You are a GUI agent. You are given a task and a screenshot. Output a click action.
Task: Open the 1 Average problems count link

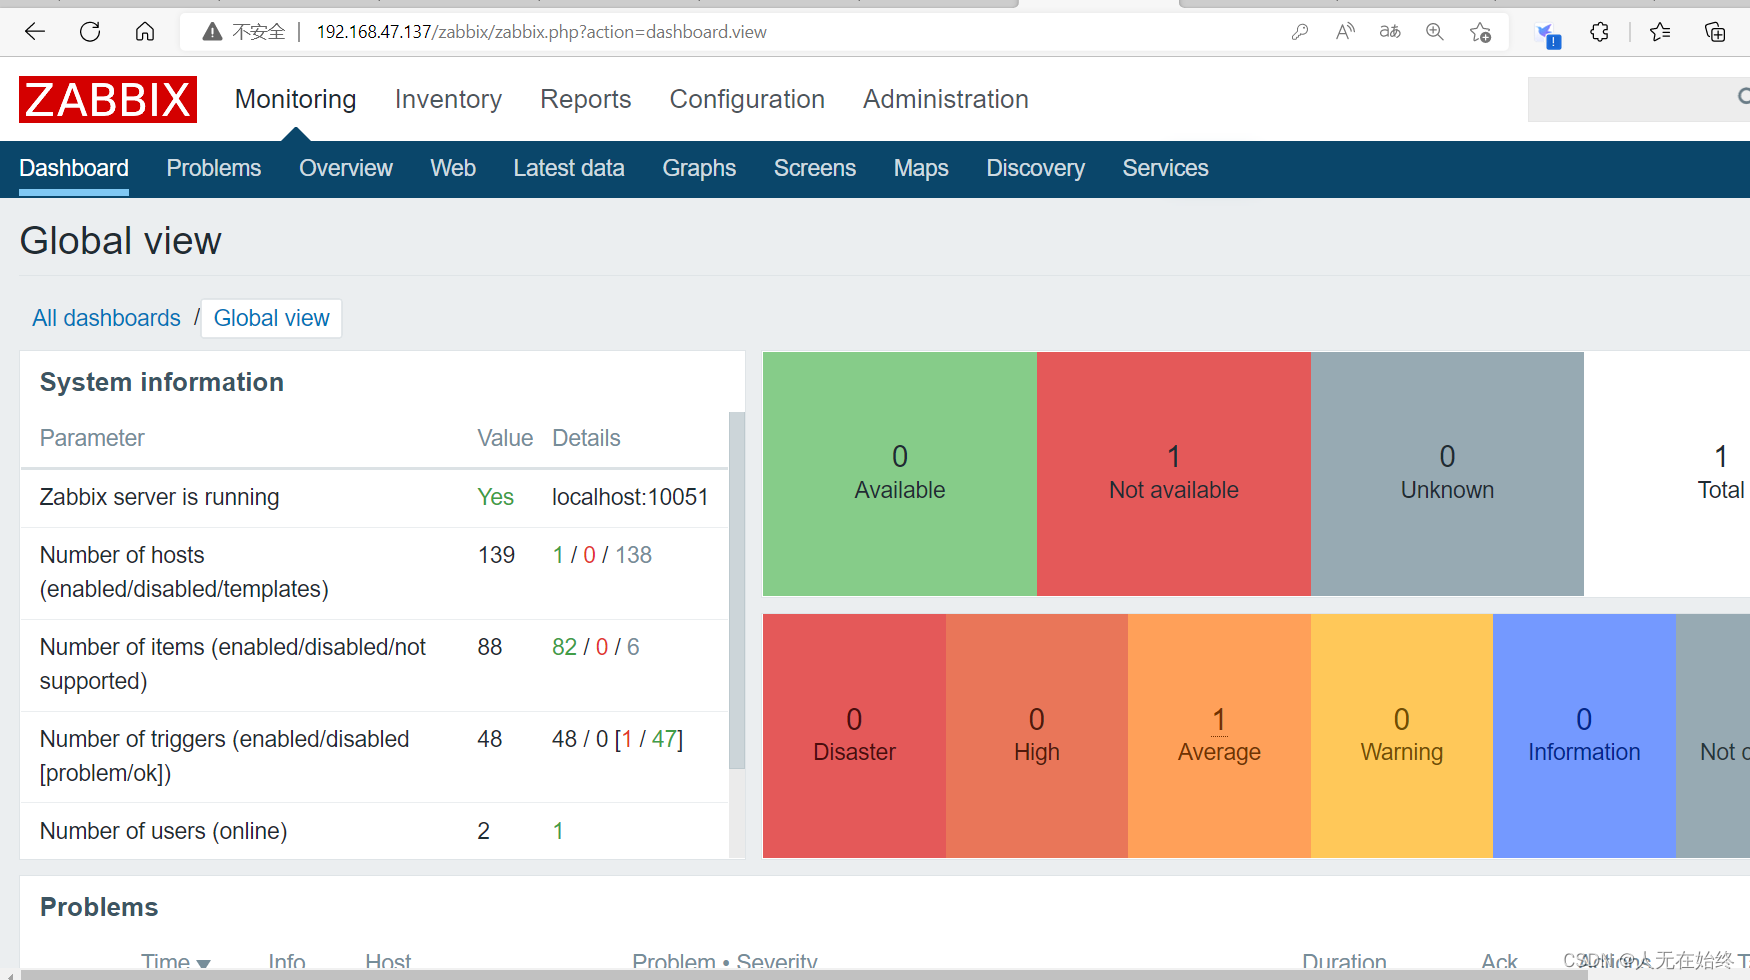point(1219,719)
